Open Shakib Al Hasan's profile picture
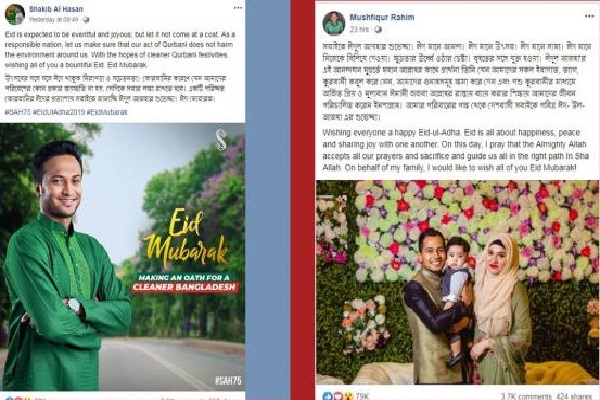 15,14
